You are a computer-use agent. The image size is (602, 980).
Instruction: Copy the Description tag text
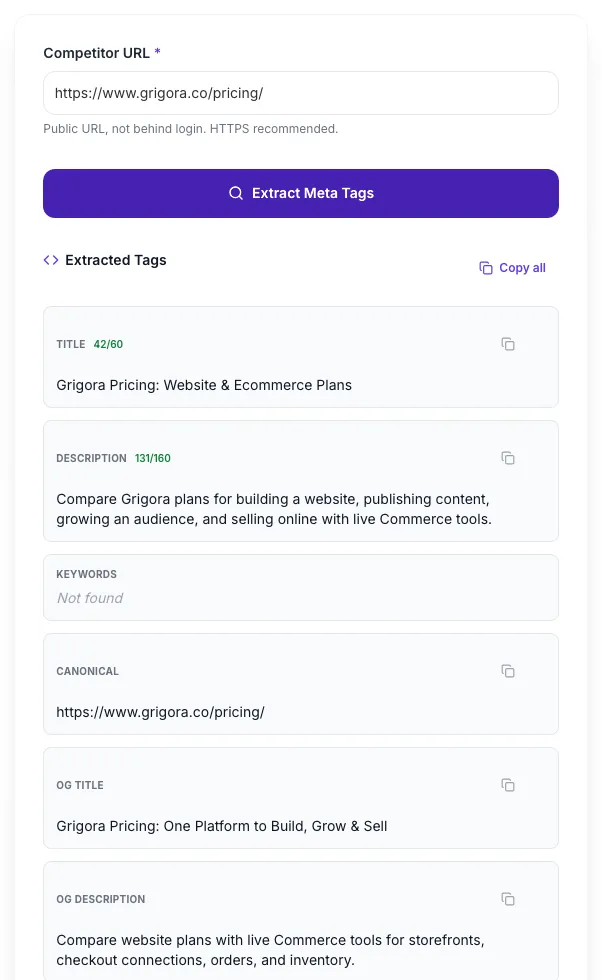click(508, 458)
